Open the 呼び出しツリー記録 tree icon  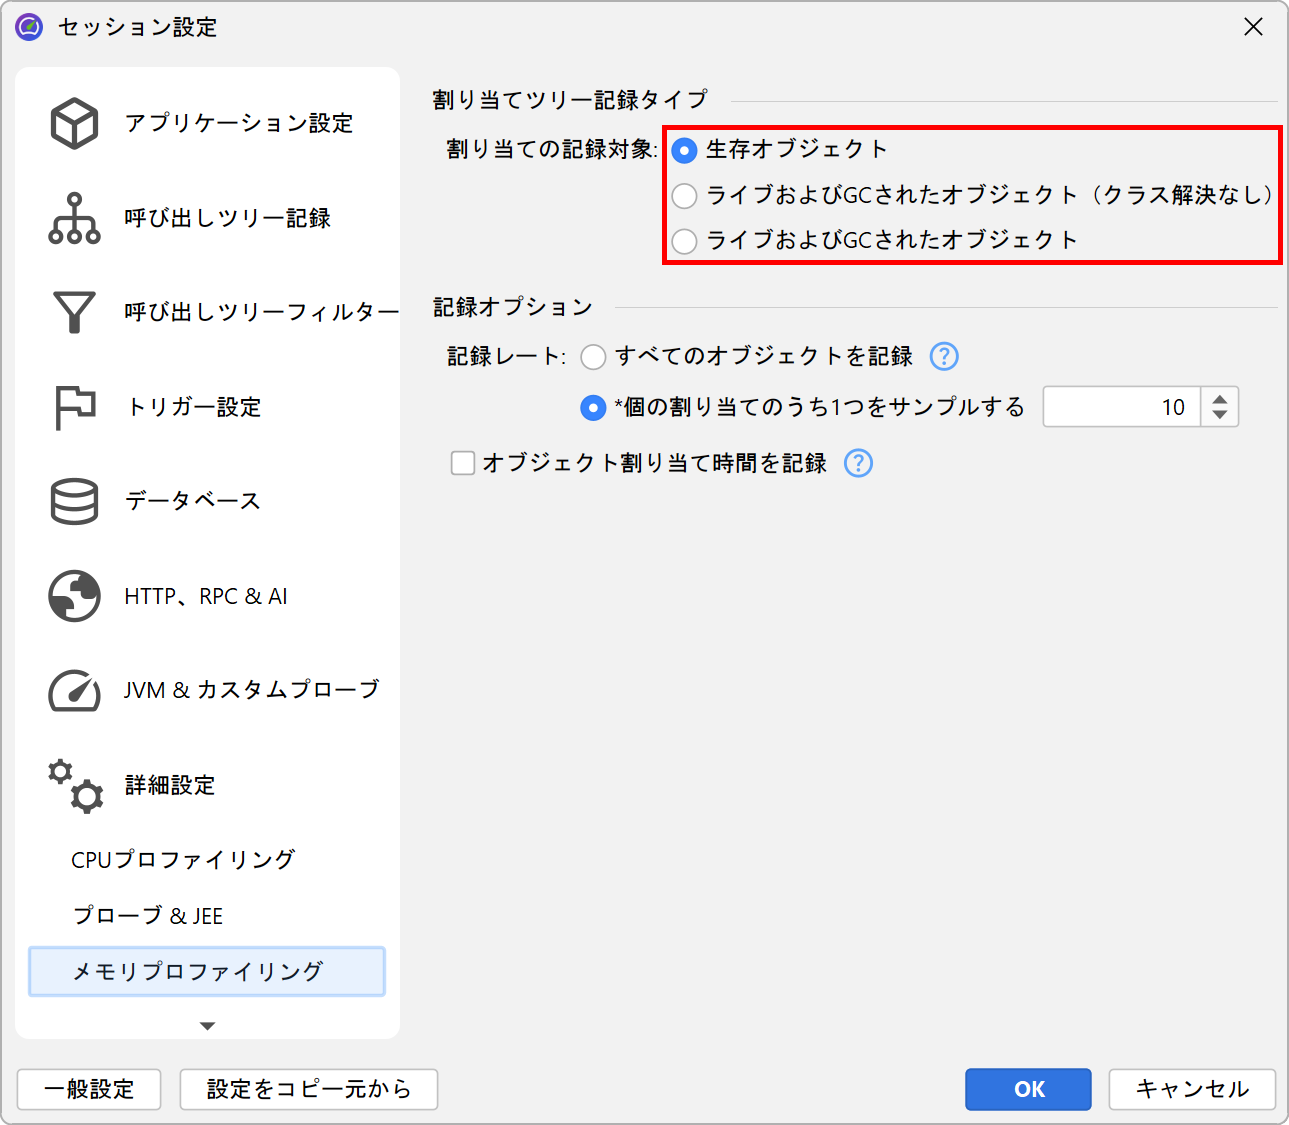coord(74,218)
